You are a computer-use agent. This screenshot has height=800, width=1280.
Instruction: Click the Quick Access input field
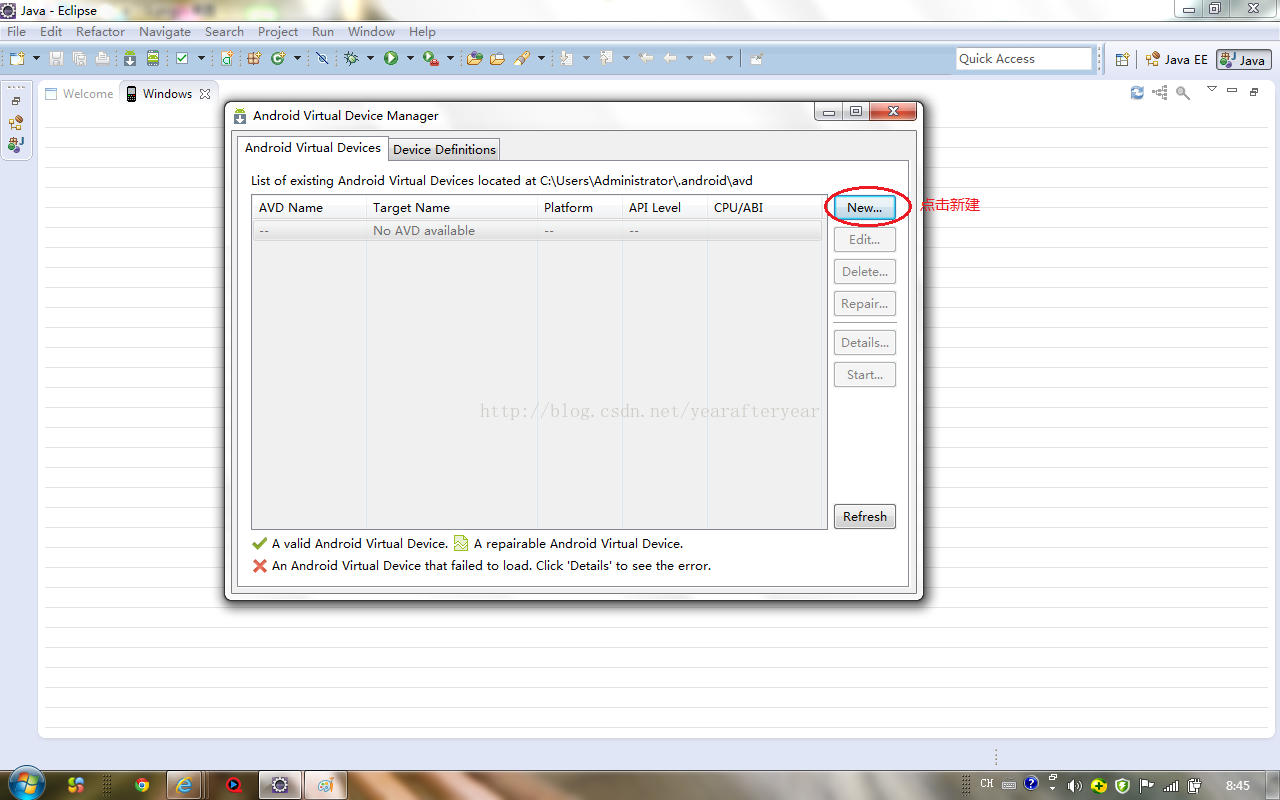pos(1023,59)
